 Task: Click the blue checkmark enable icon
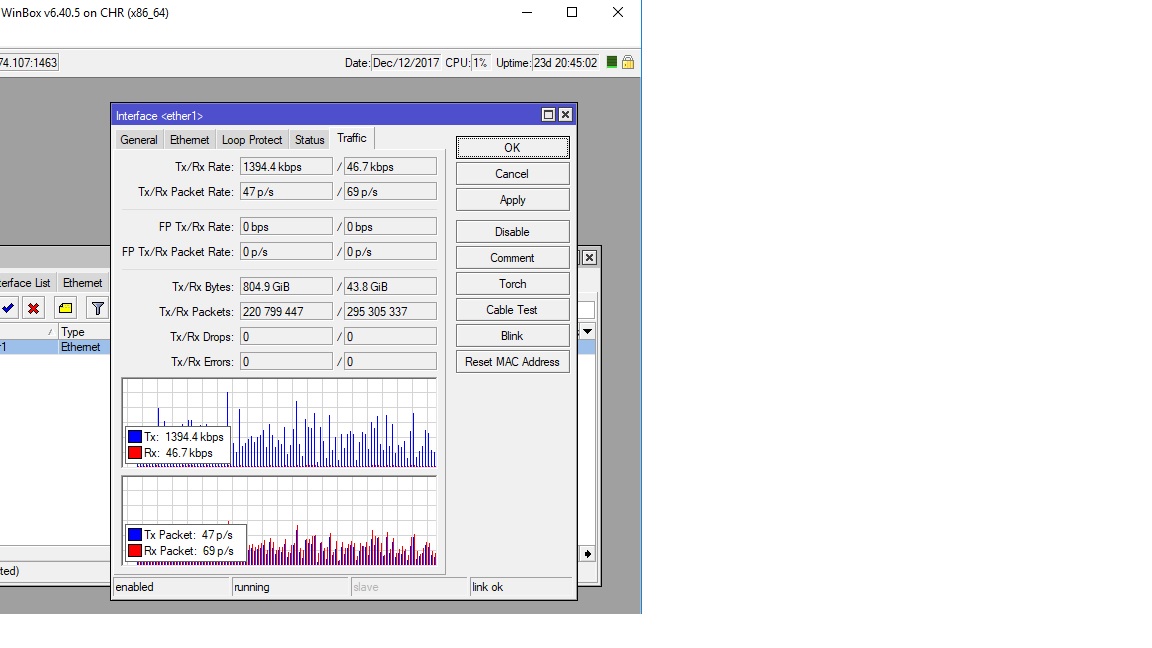click(x=8, y=308)
